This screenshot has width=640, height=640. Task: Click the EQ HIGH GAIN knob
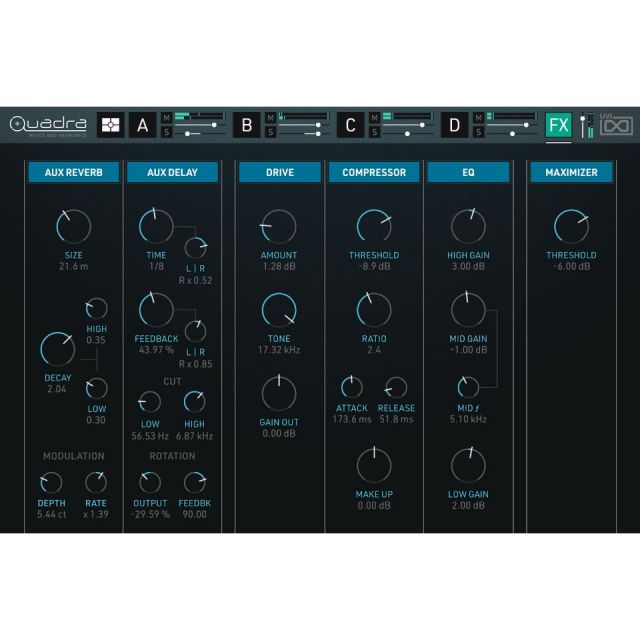(468, 227)
